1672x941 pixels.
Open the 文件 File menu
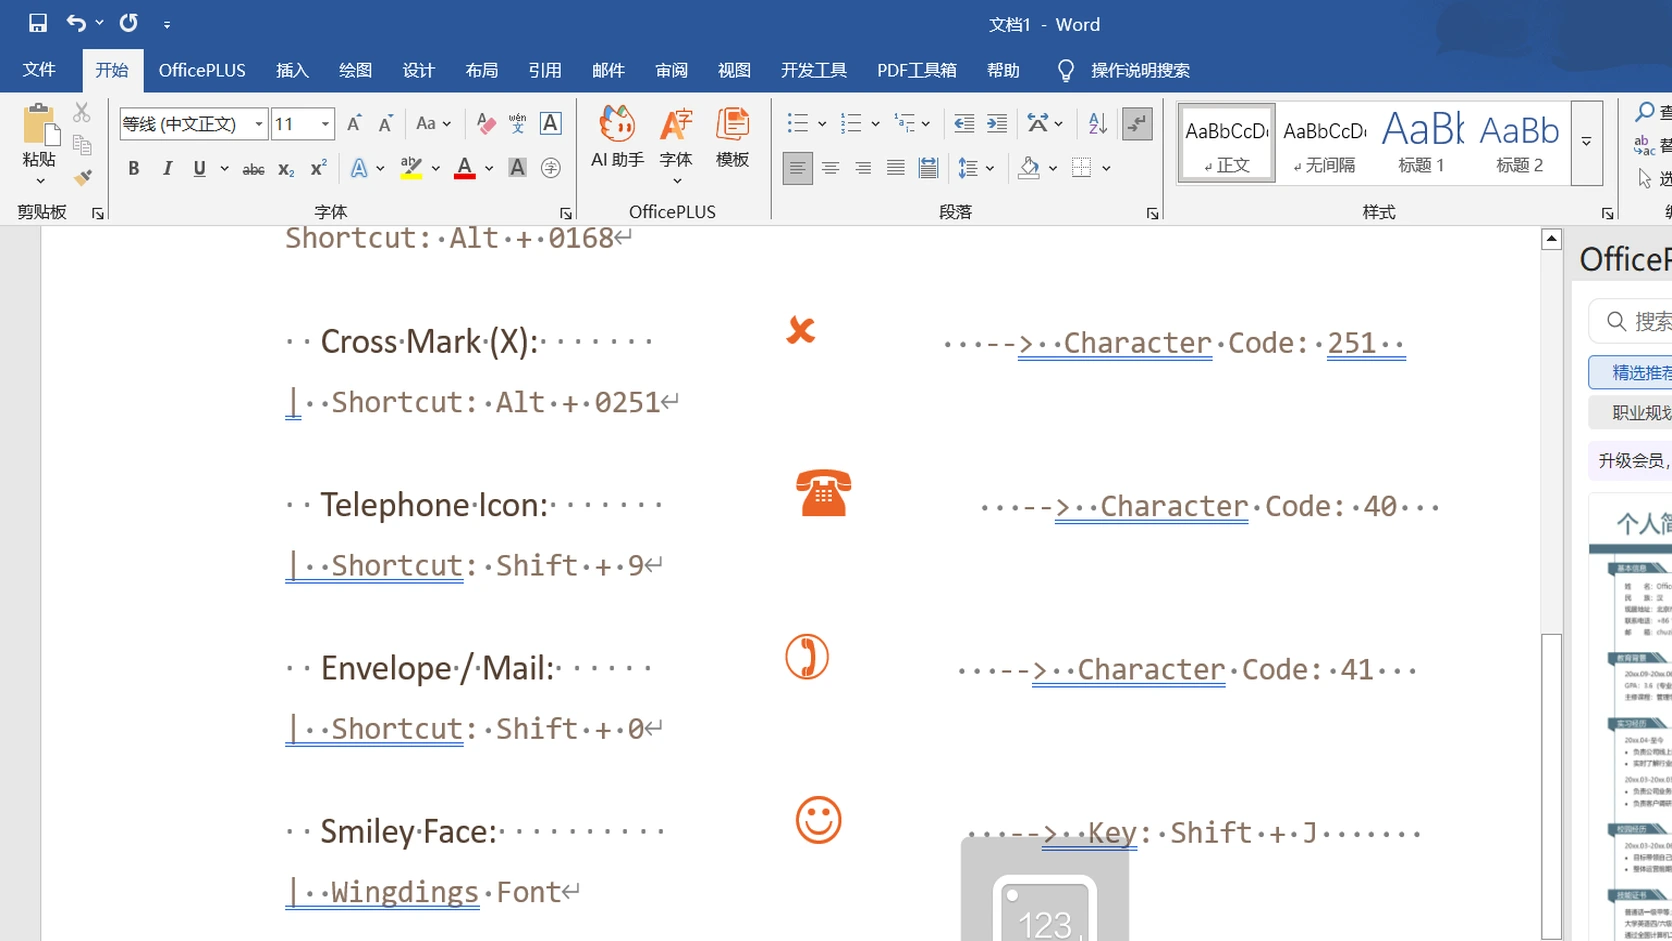click(x=39, y=70)
